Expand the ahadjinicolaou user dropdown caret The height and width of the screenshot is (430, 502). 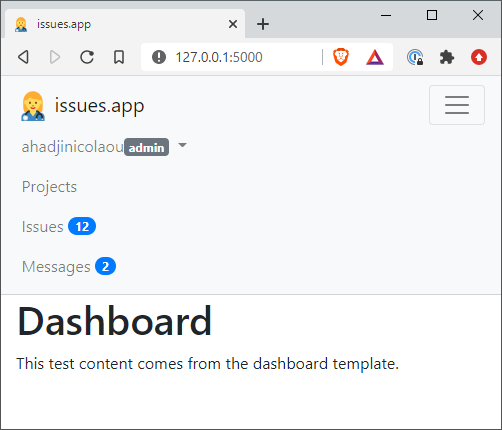pos(182,145)
